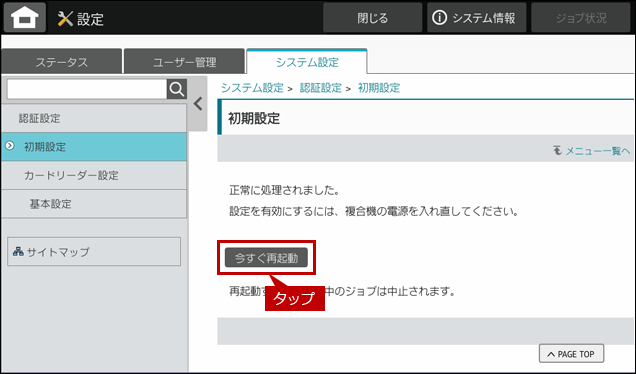This screenshot has height=374, width=636.
Task: Click the return arrow icon beside メニュー一覧へ
Action: (558, 150)
